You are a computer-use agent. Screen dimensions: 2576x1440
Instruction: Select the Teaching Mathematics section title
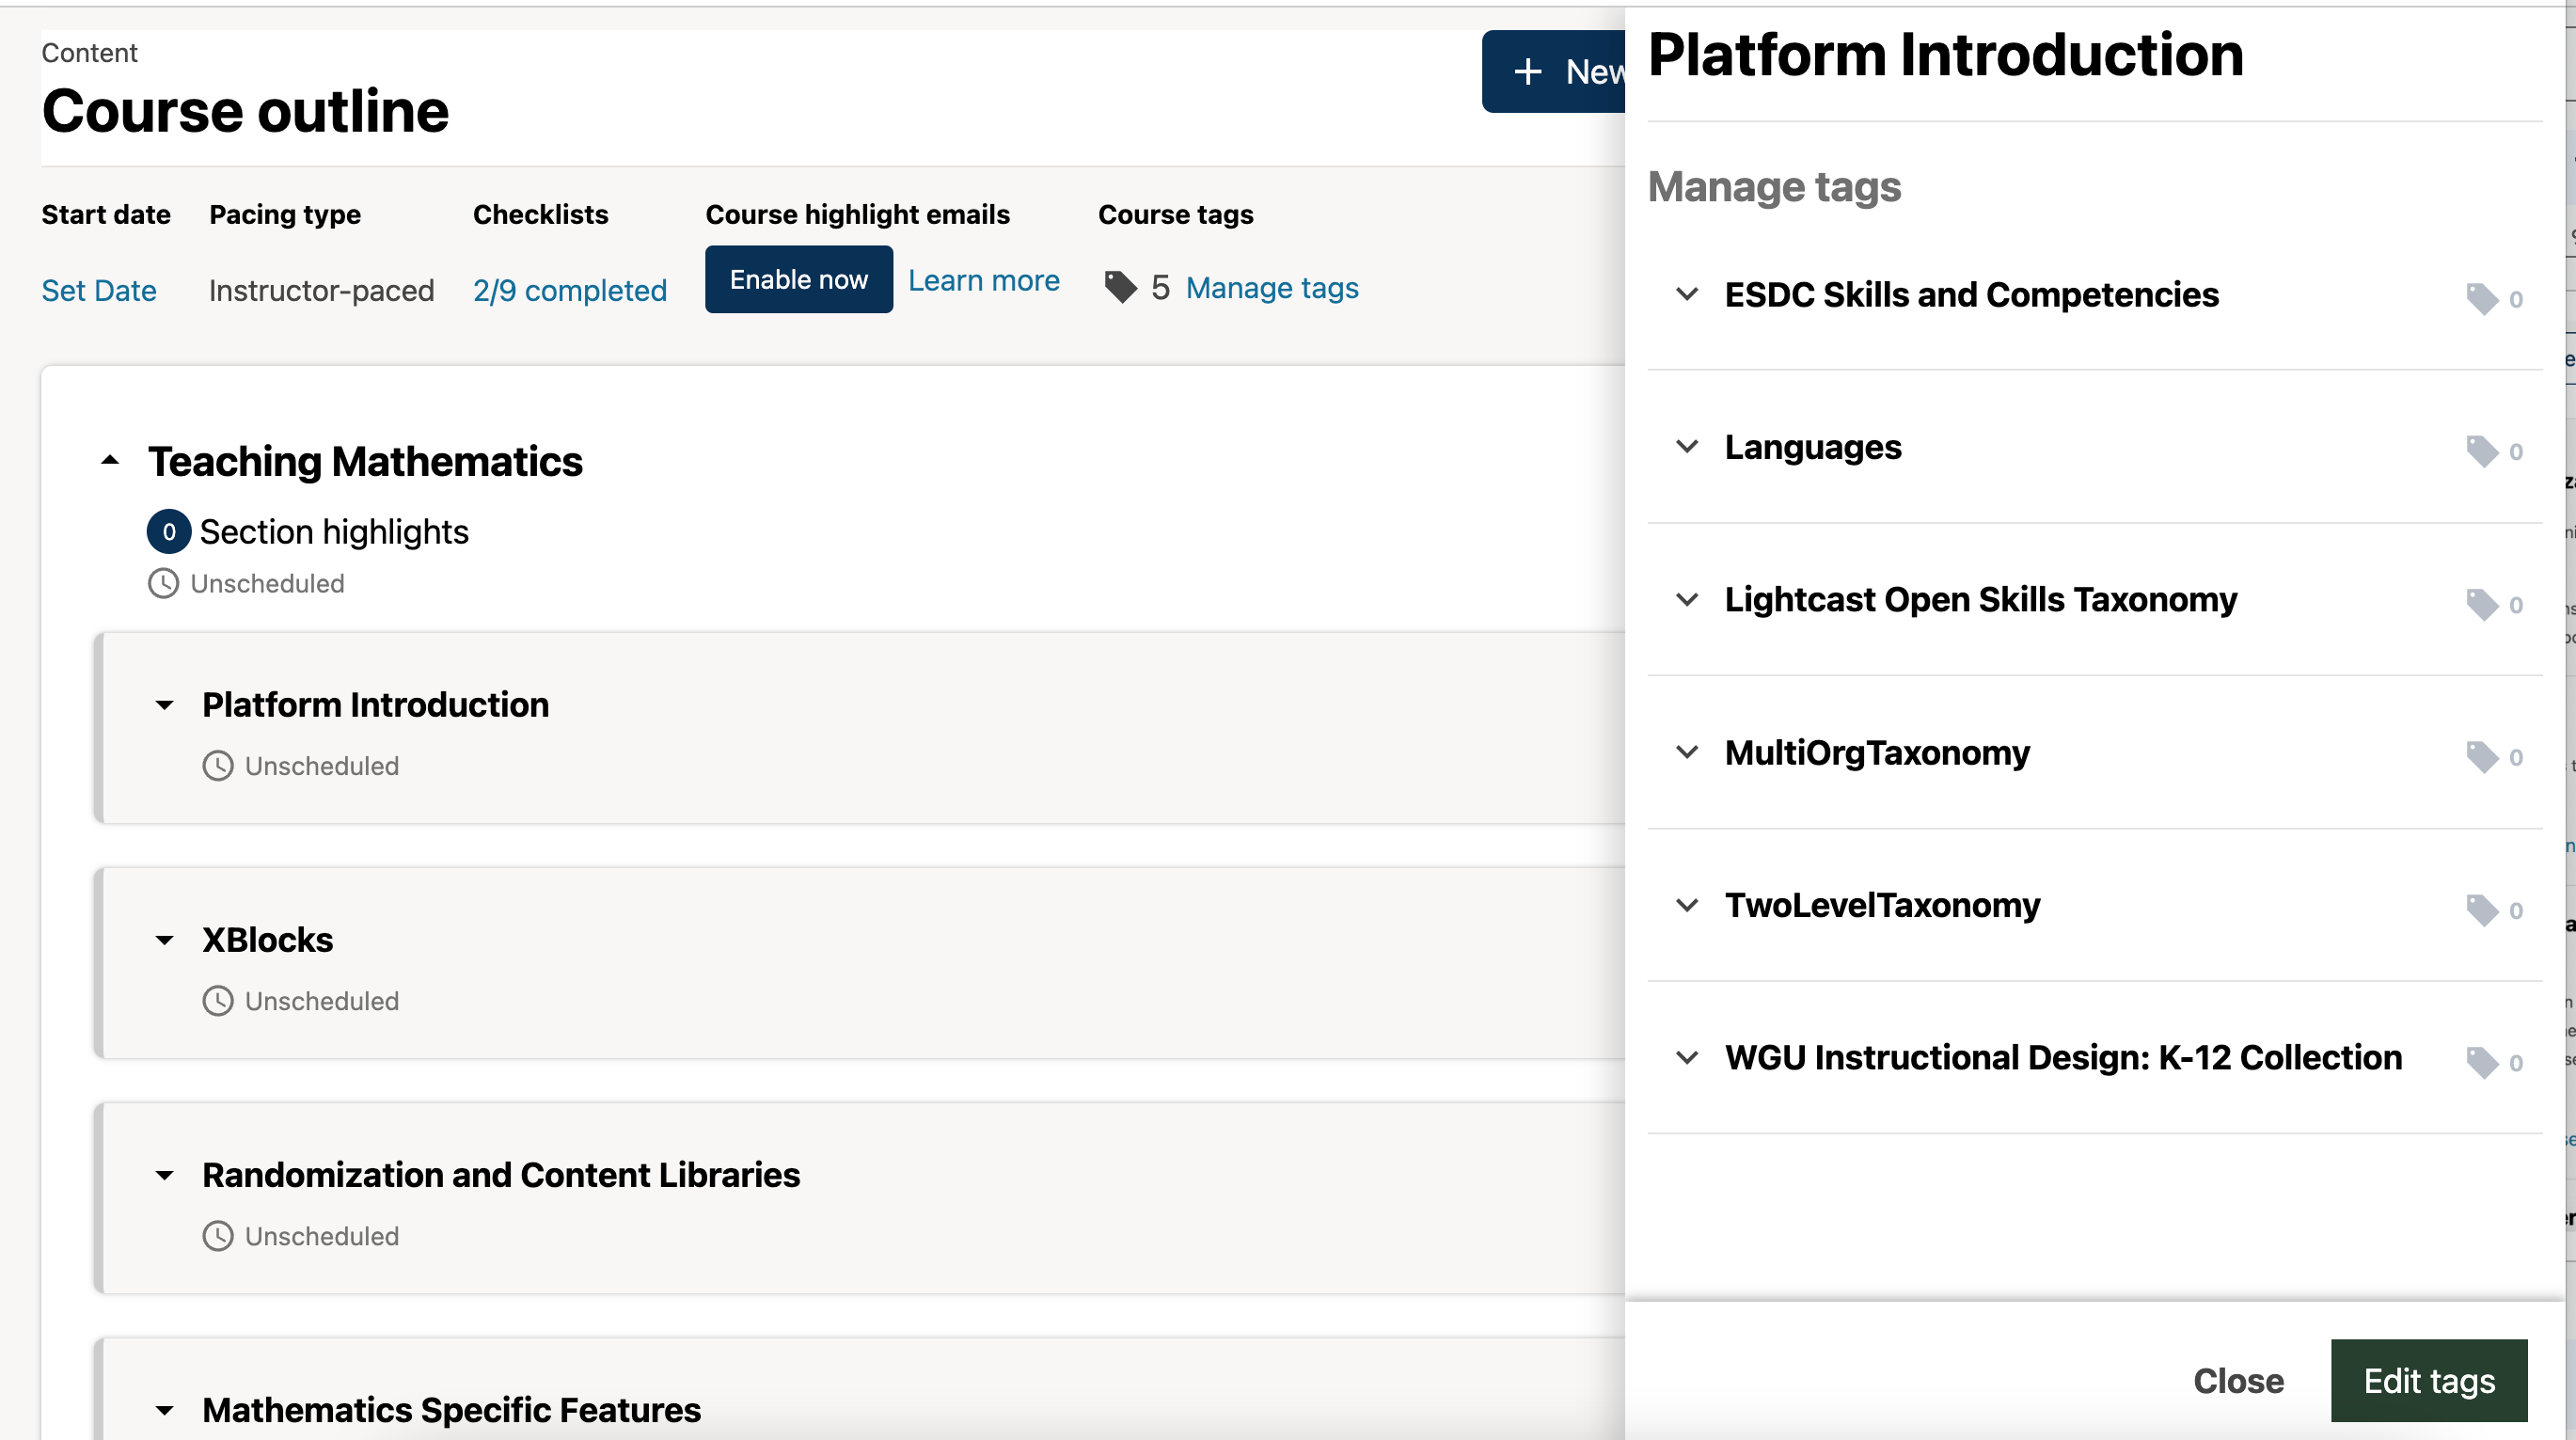point(365,462)
